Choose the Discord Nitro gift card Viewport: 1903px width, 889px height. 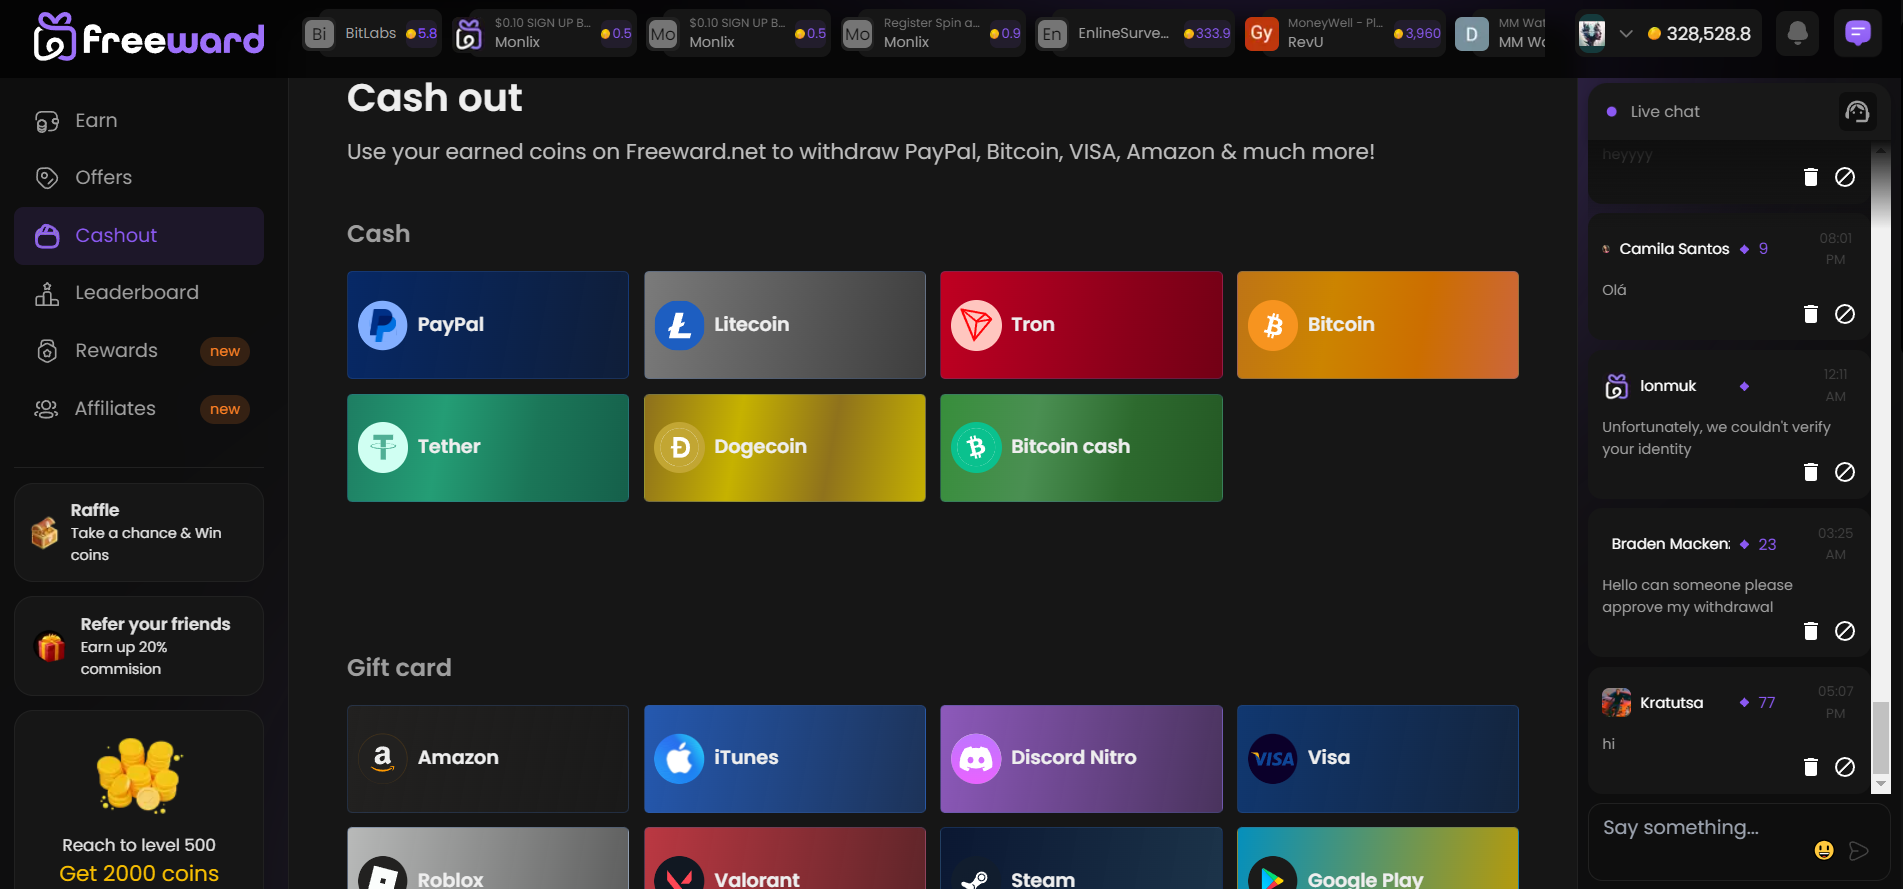click(x=1081, y=759)
